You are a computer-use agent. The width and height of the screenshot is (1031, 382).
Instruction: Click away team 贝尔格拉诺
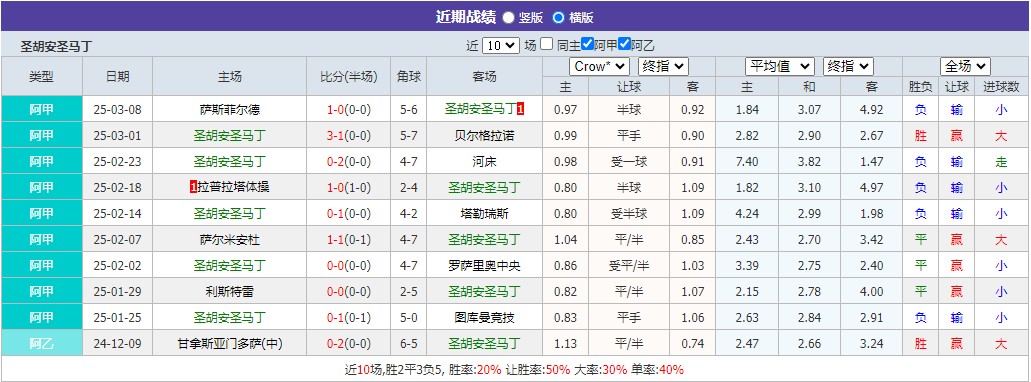[x=484, y=135]
